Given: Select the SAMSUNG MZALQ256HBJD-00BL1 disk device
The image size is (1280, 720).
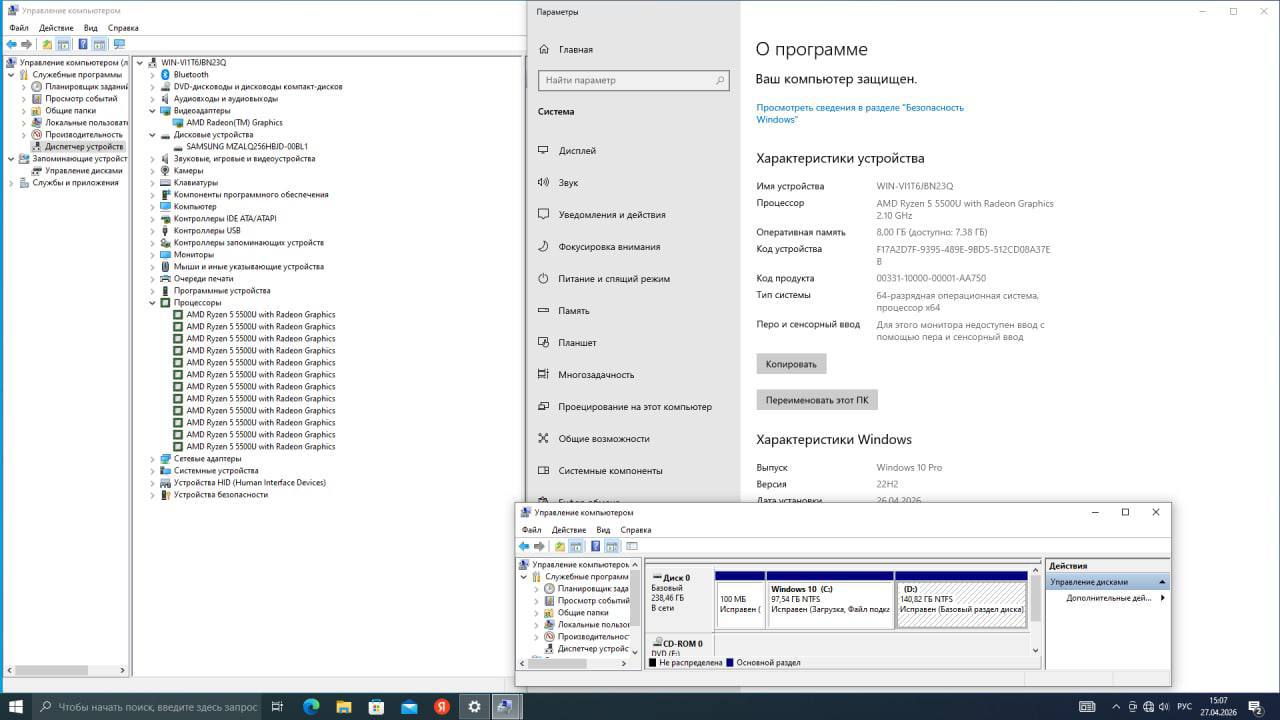Looking at the screenshot, I should pyautogui.click(x=247, y=147).
